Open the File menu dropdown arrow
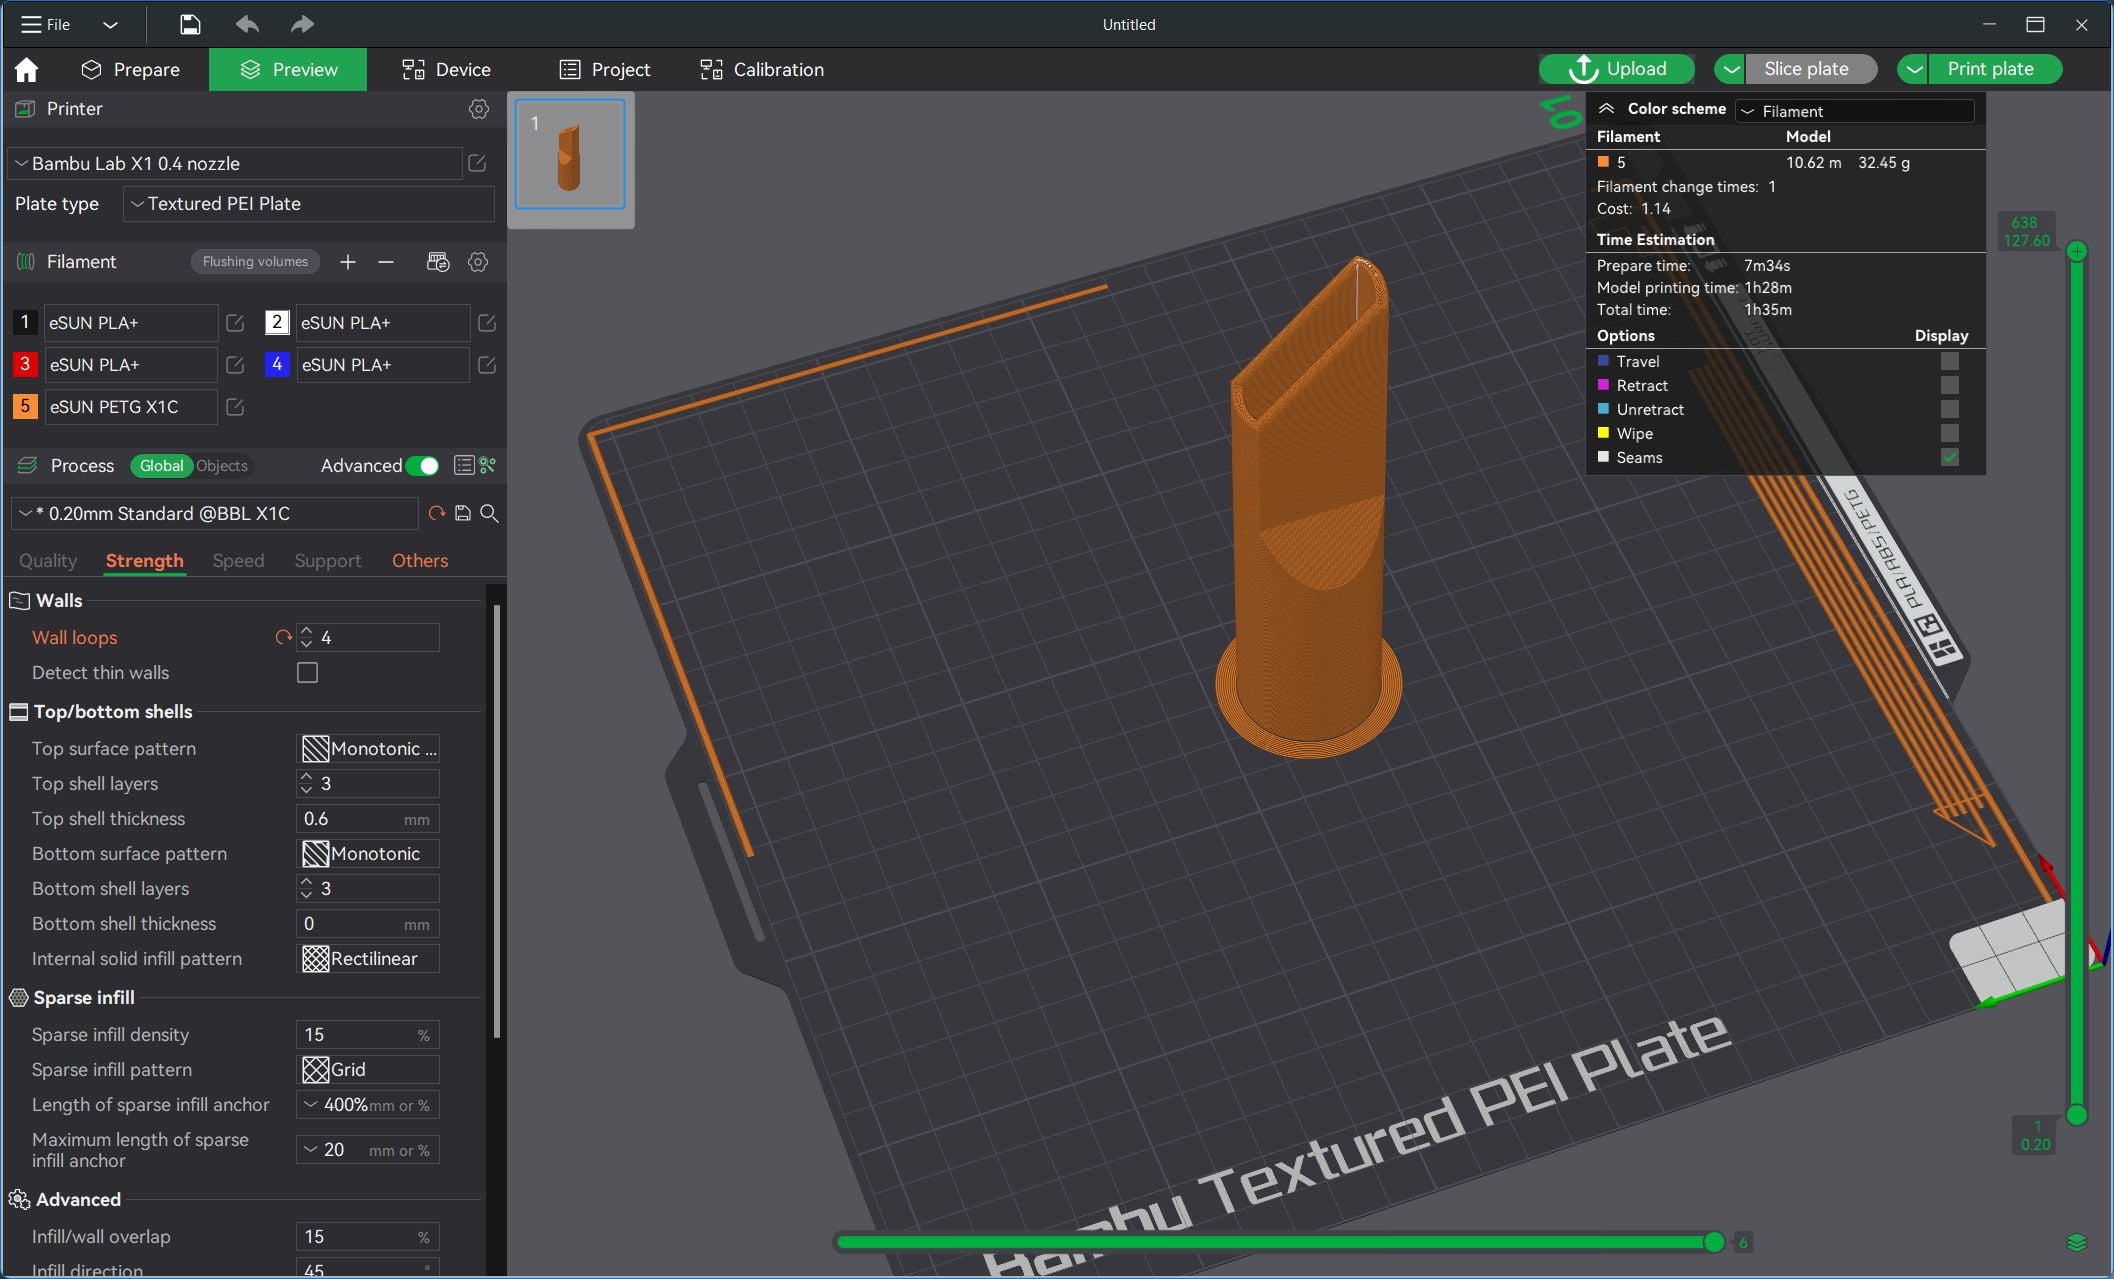 pyautogui.click(x=111, y=24)
